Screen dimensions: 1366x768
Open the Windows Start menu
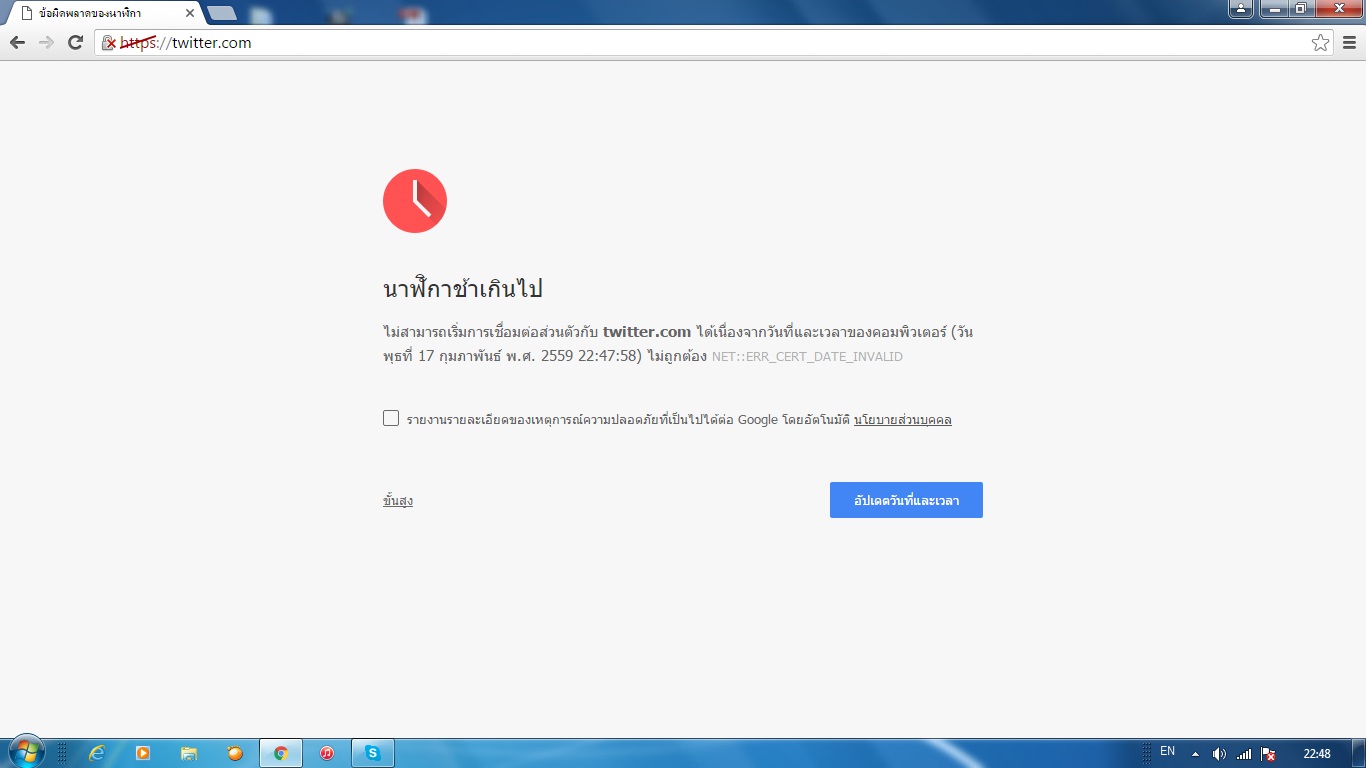pyautogui.click(x=25, y=753)
